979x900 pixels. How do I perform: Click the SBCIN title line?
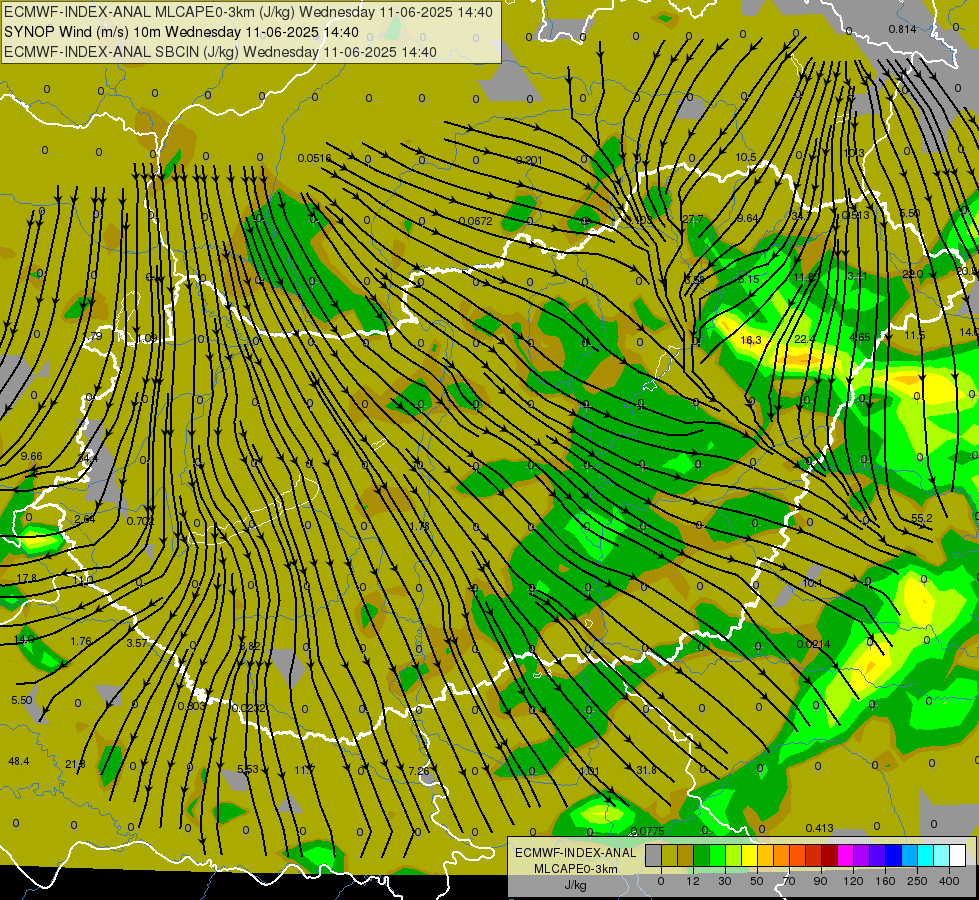pos(220,52)
